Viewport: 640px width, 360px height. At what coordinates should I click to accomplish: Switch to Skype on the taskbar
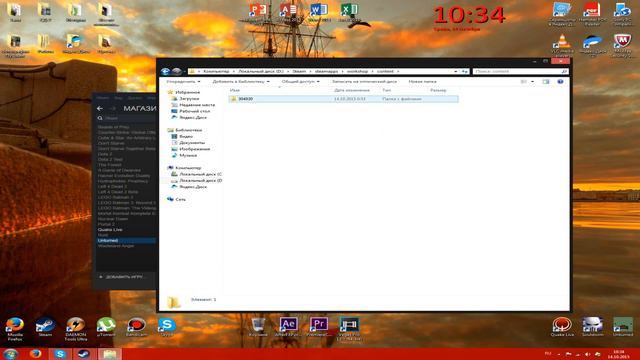coord(60,354)
